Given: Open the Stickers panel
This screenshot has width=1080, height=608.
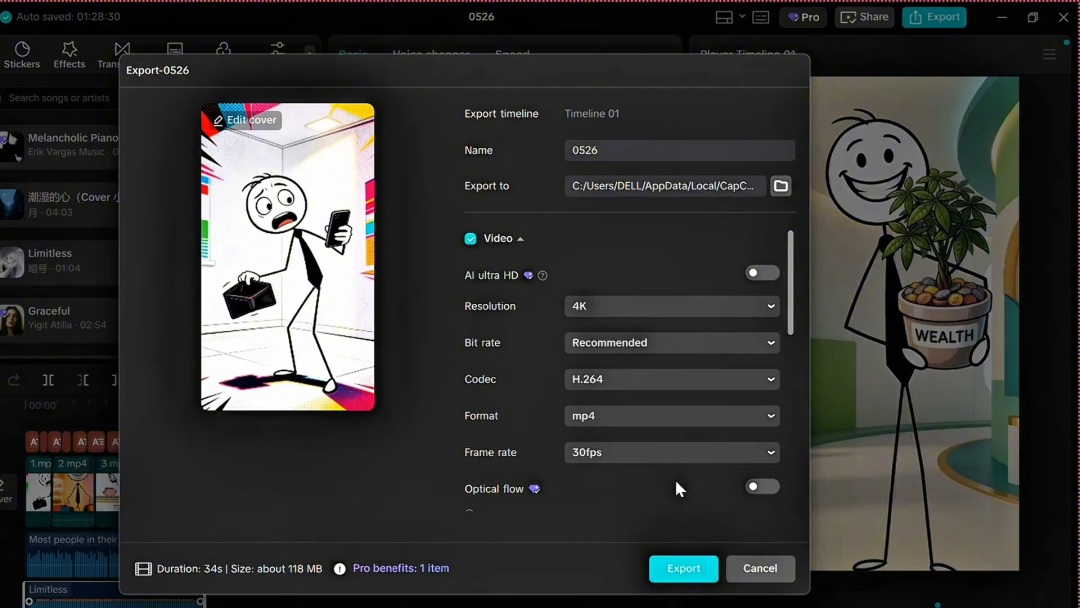Looking at the screenshot, I should tap(22, 54).
